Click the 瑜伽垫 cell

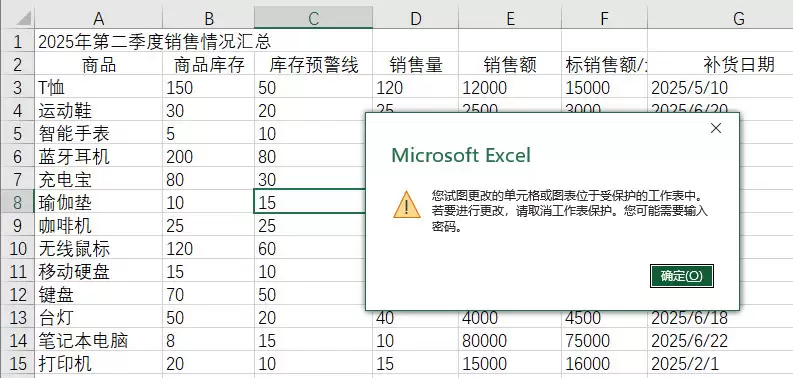pyautogui.click(x=99, y=202)
